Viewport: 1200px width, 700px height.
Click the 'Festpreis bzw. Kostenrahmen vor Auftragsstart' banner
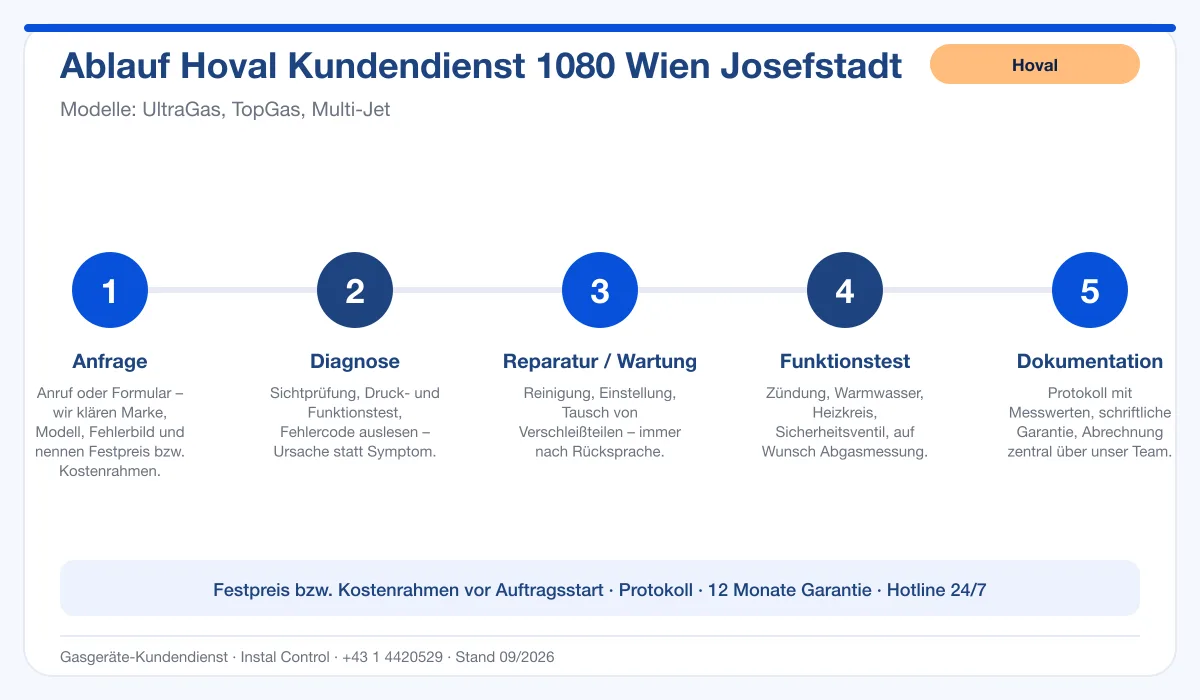pyautogui.click(x=600, y=589)
